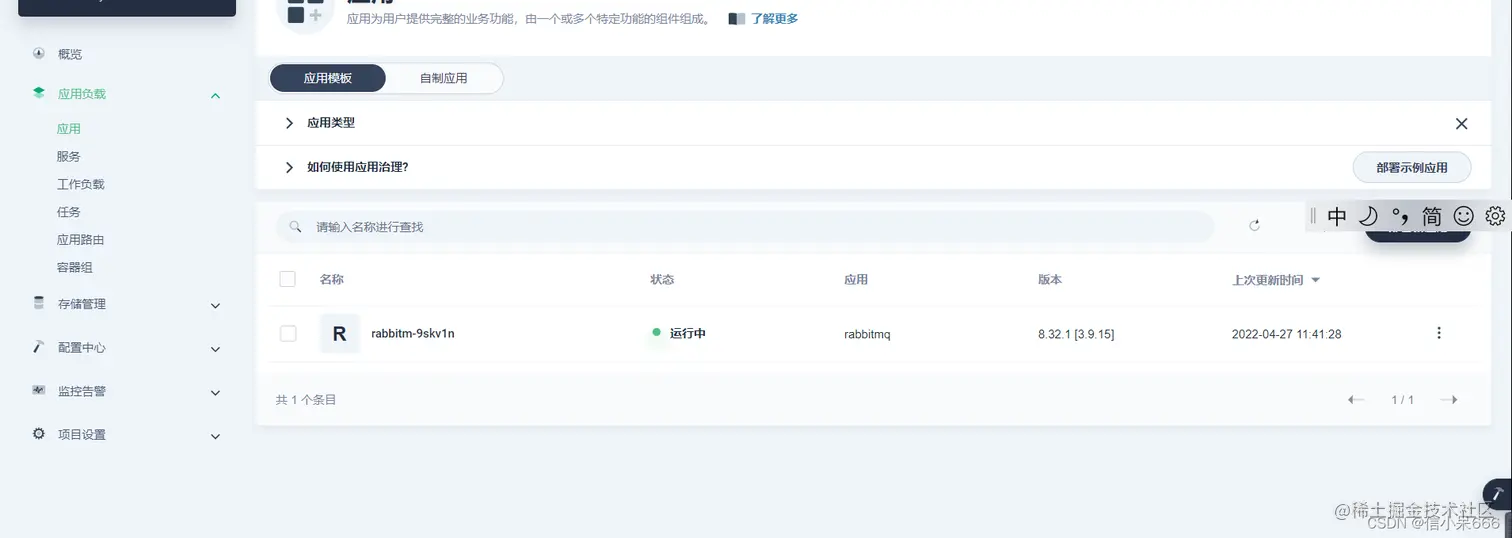The image size is (1512, 538).
Task: Expand the 监控告警 section chevron
Action: tap(215, 393)
